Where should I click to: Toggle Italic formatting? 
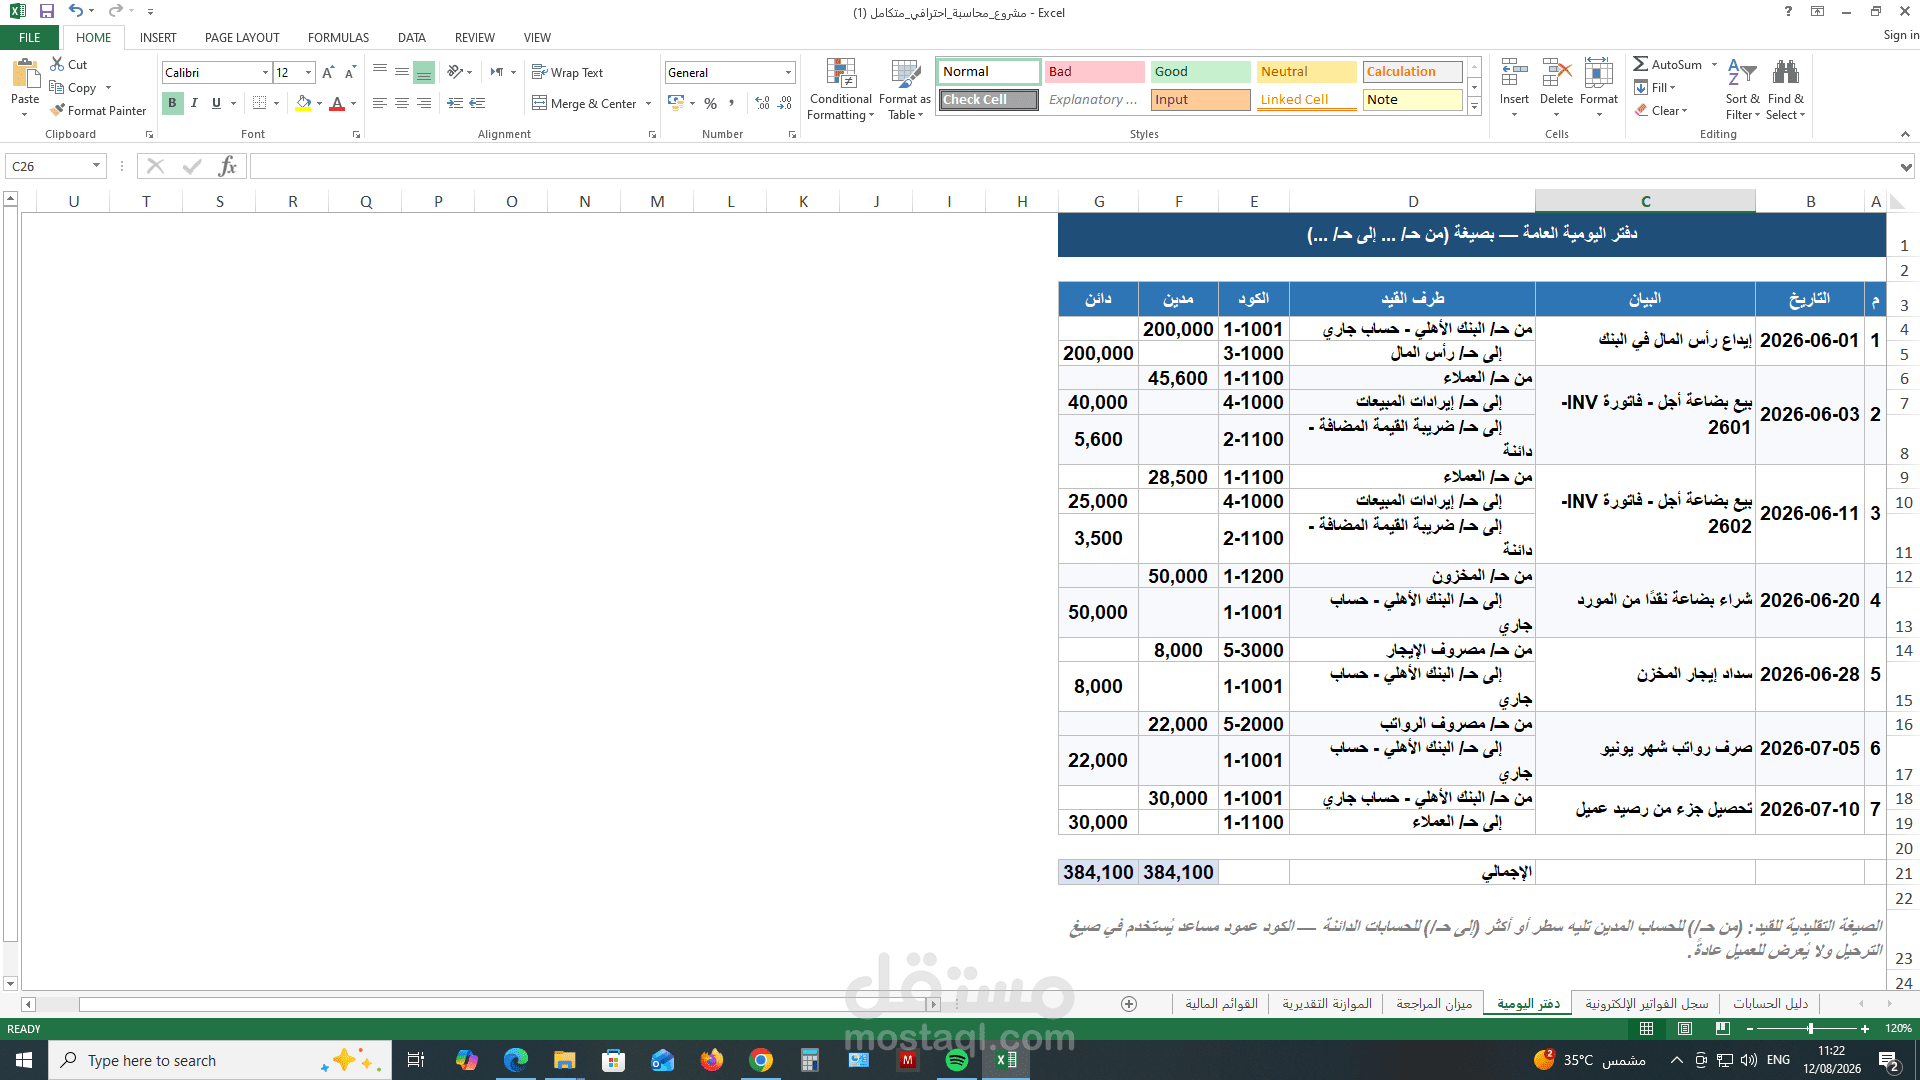tap(194, 103)
